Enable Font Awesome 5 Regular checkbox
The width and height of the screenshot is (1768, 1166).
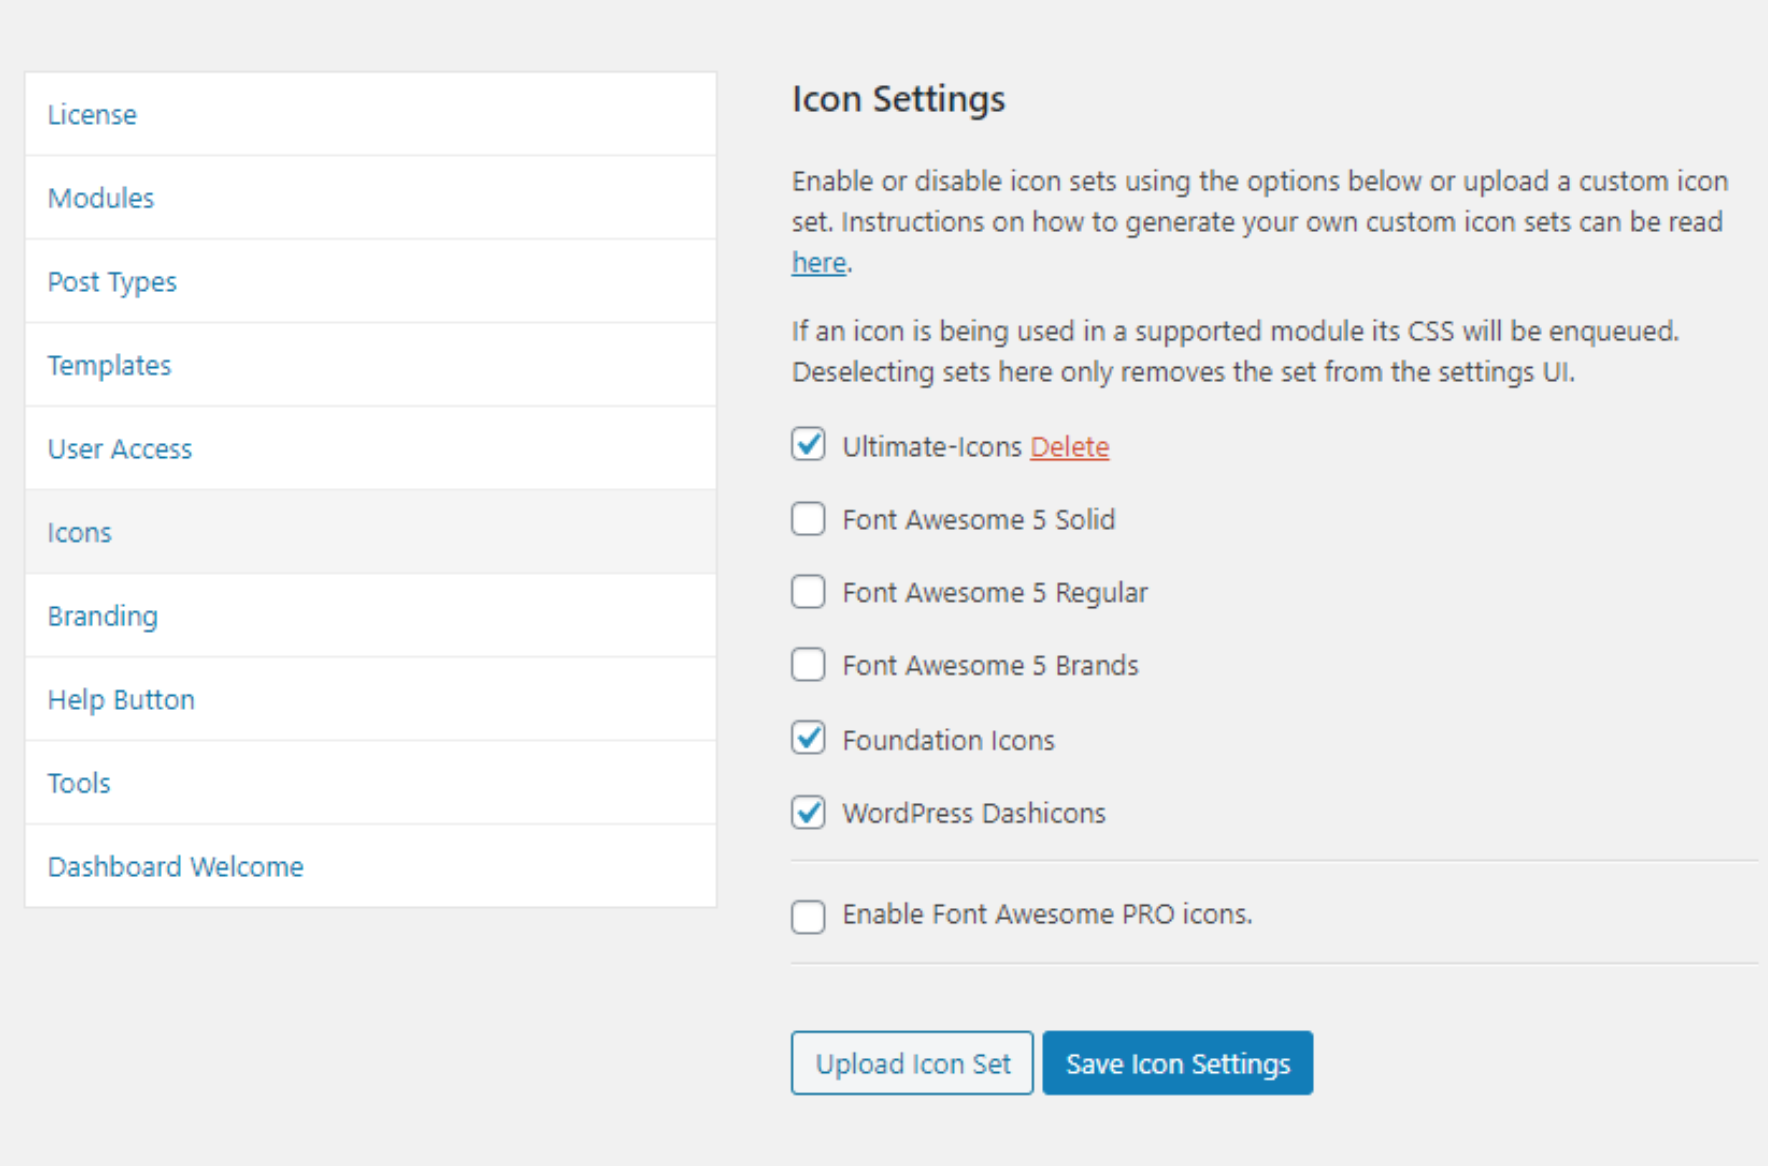click(x=808, y=592)
